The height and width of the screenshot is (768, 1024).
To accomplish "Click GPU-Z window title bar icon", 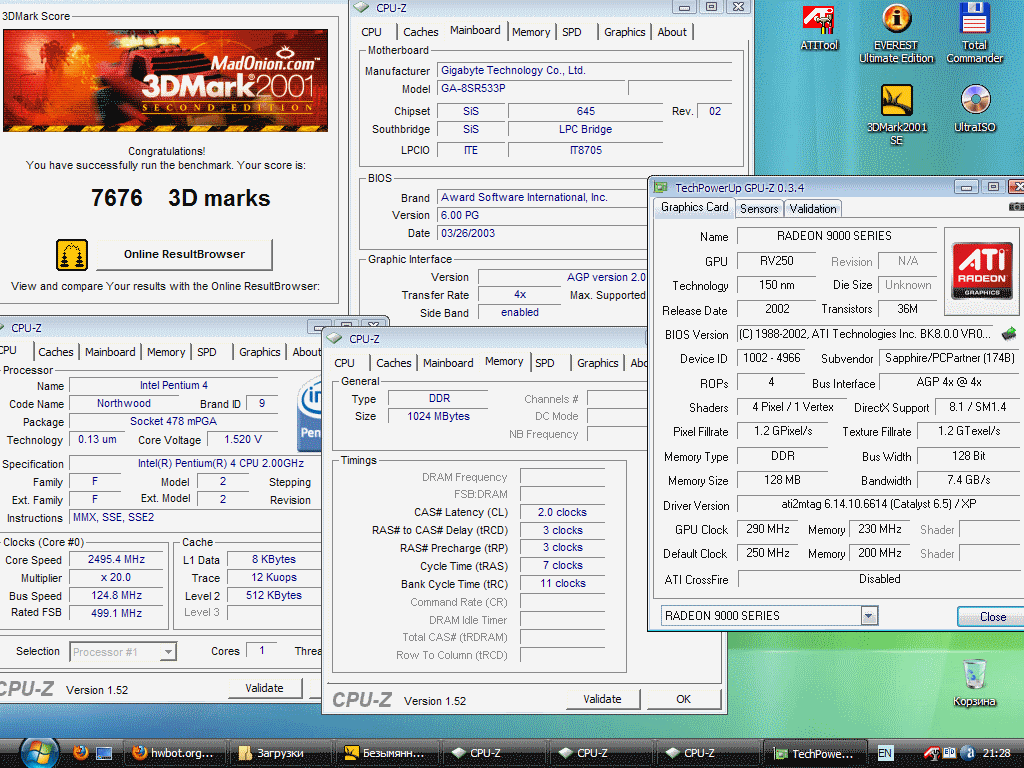I will coord(660,187).
